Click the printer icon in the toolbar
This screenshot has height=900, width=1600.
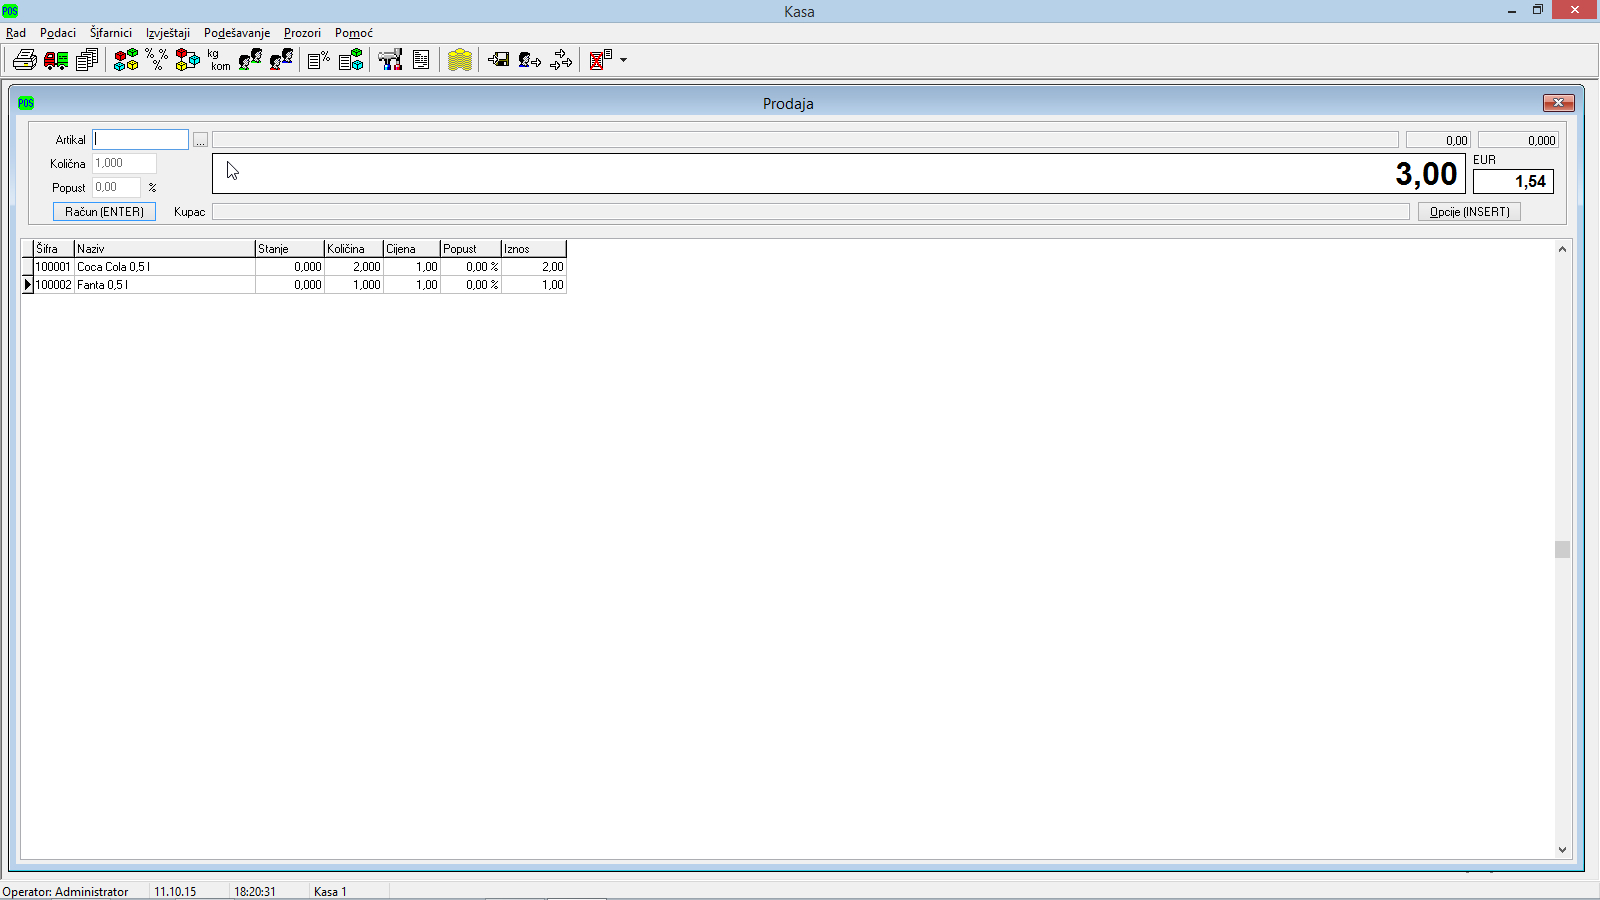point(25,60)
